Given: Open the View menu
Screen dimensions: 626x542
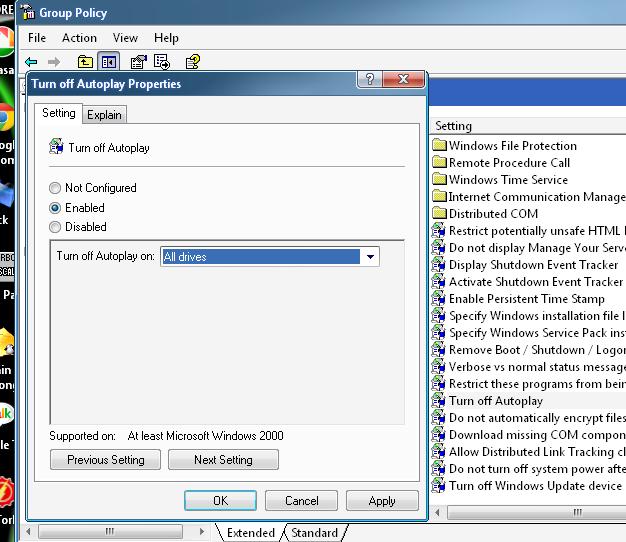Looking at the screenshot, I should click(125, 38).
